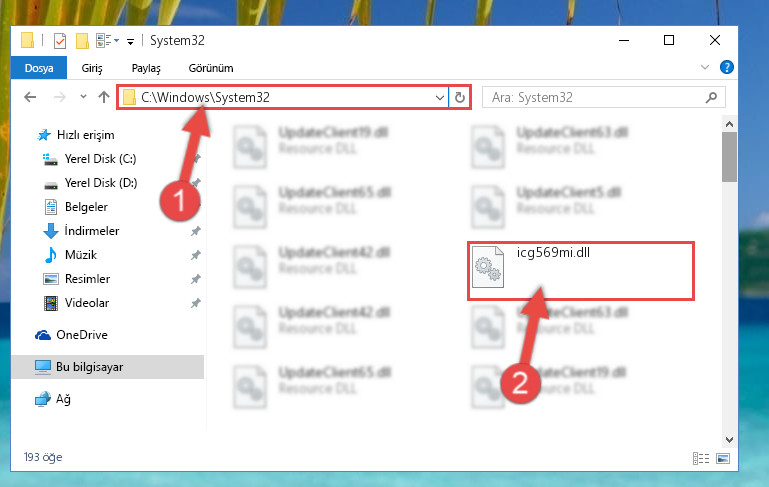
Task: Navigate up one folder level arrow
Action: 103,97
